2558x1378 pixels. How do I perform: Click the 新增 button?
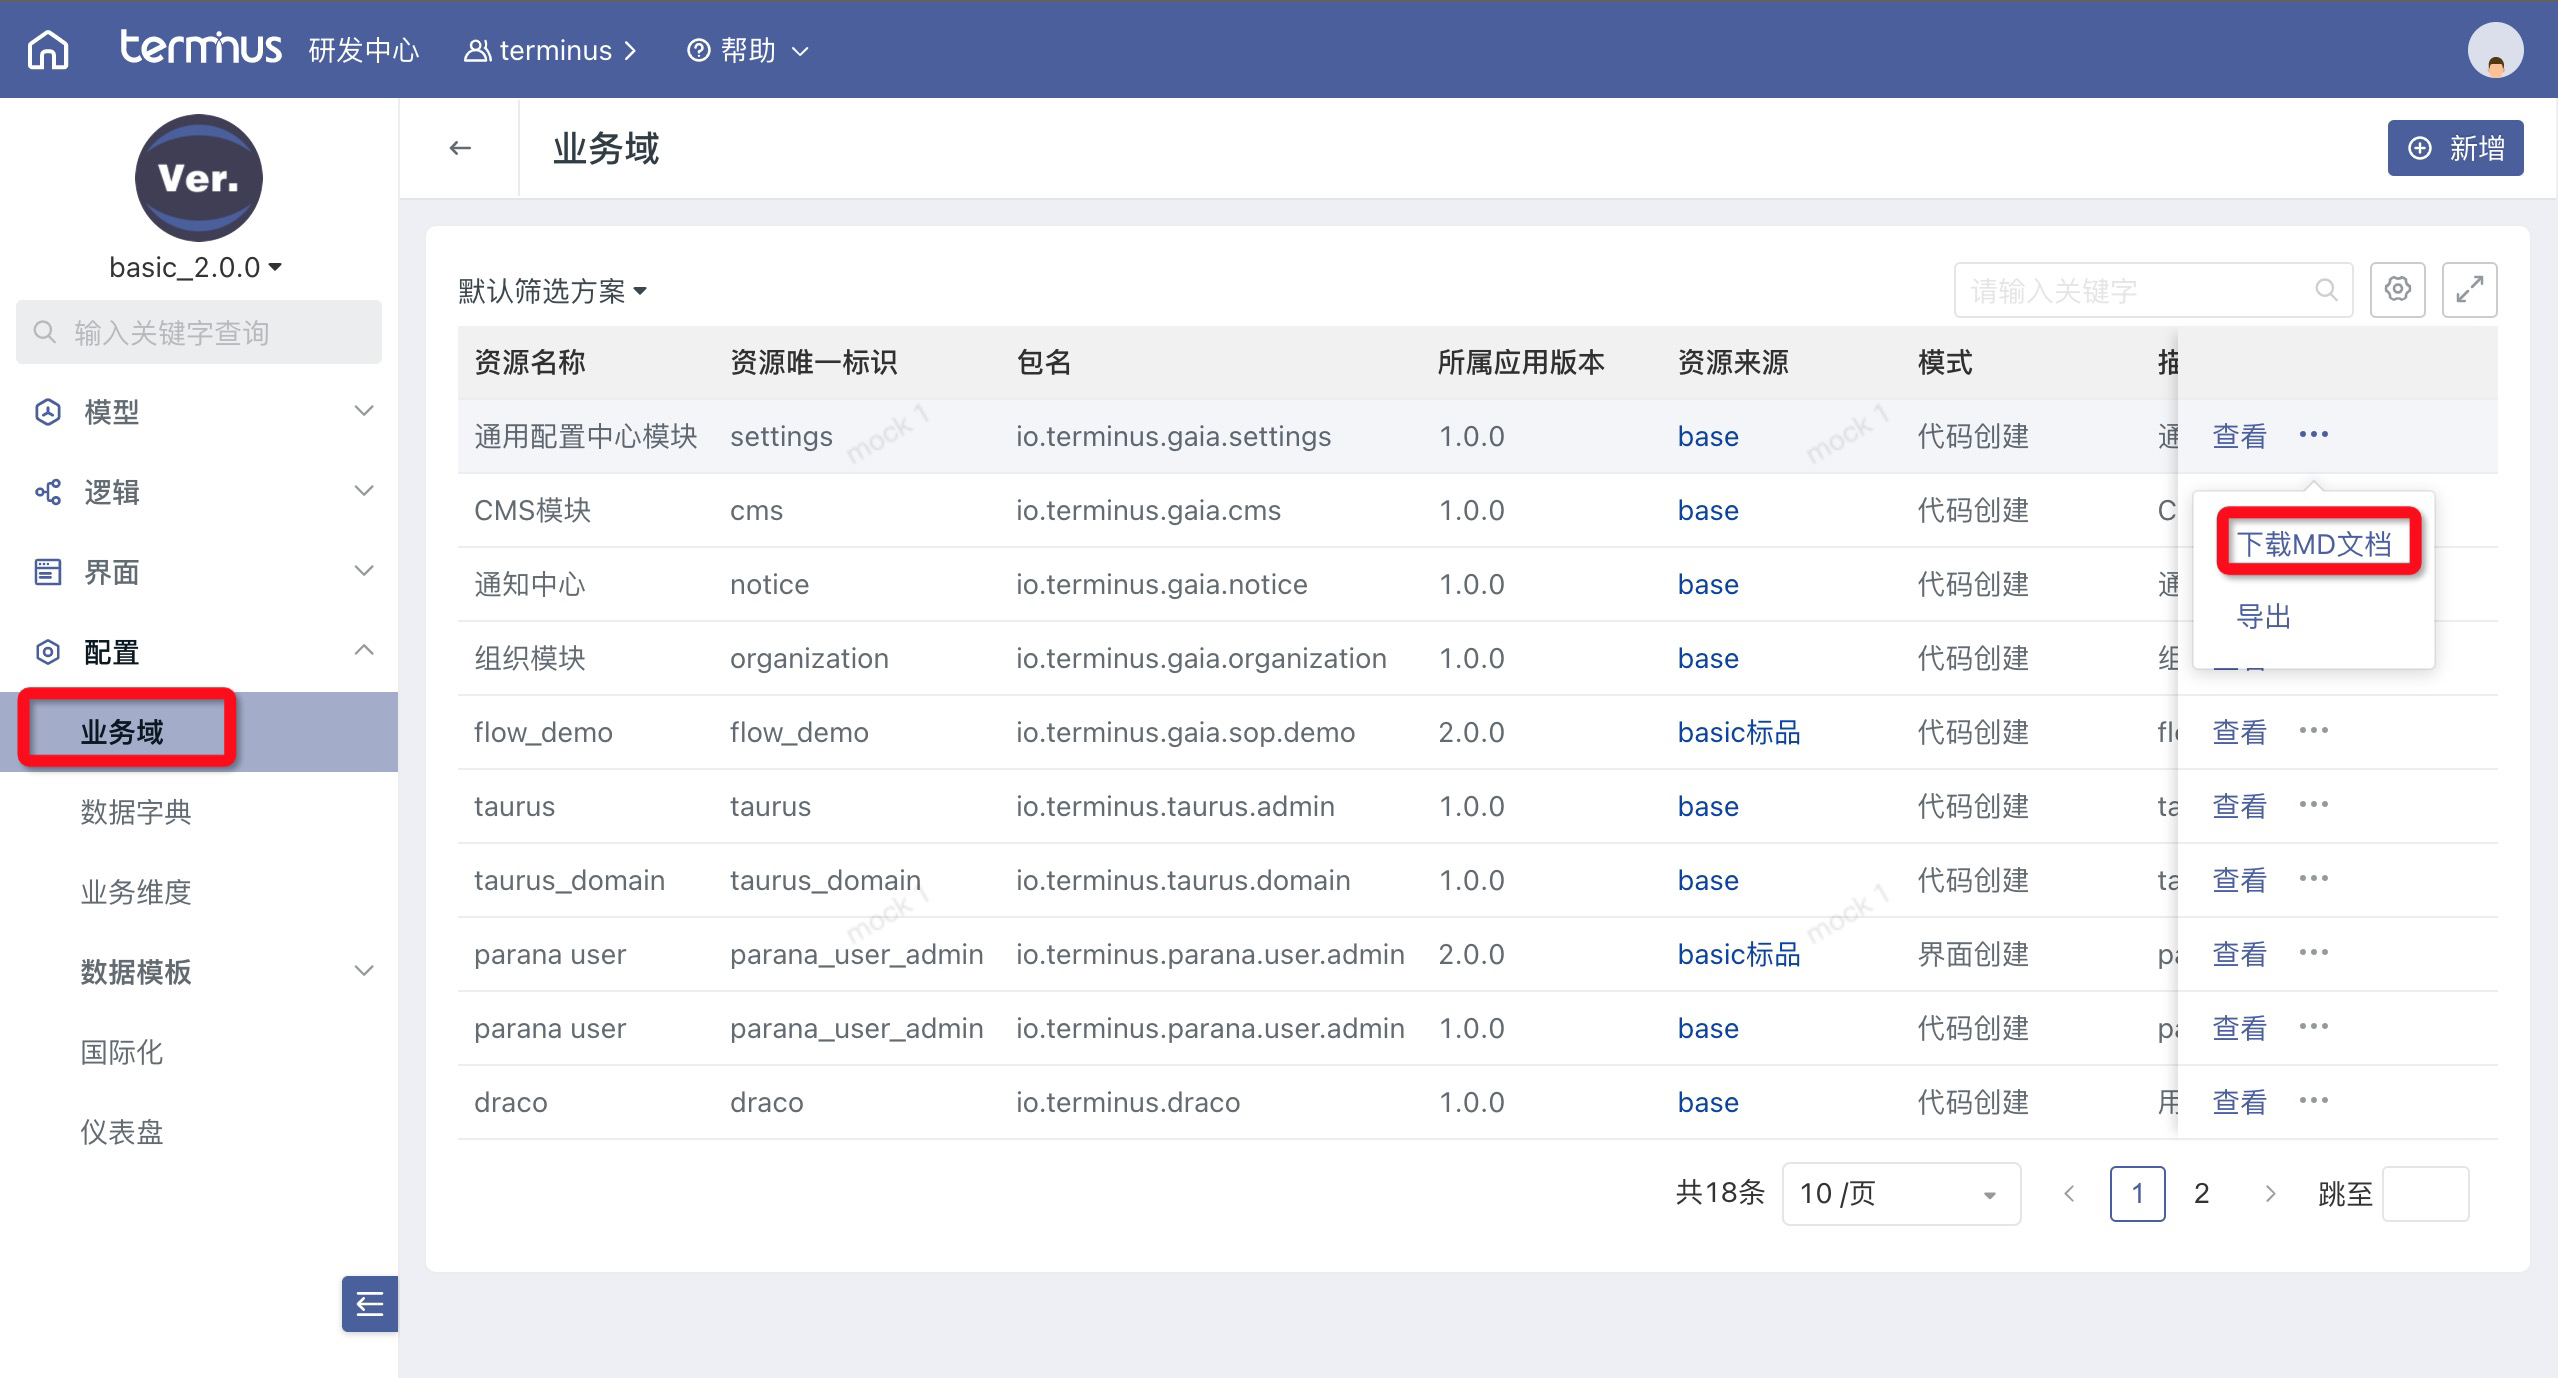[x=2455, y=148]
